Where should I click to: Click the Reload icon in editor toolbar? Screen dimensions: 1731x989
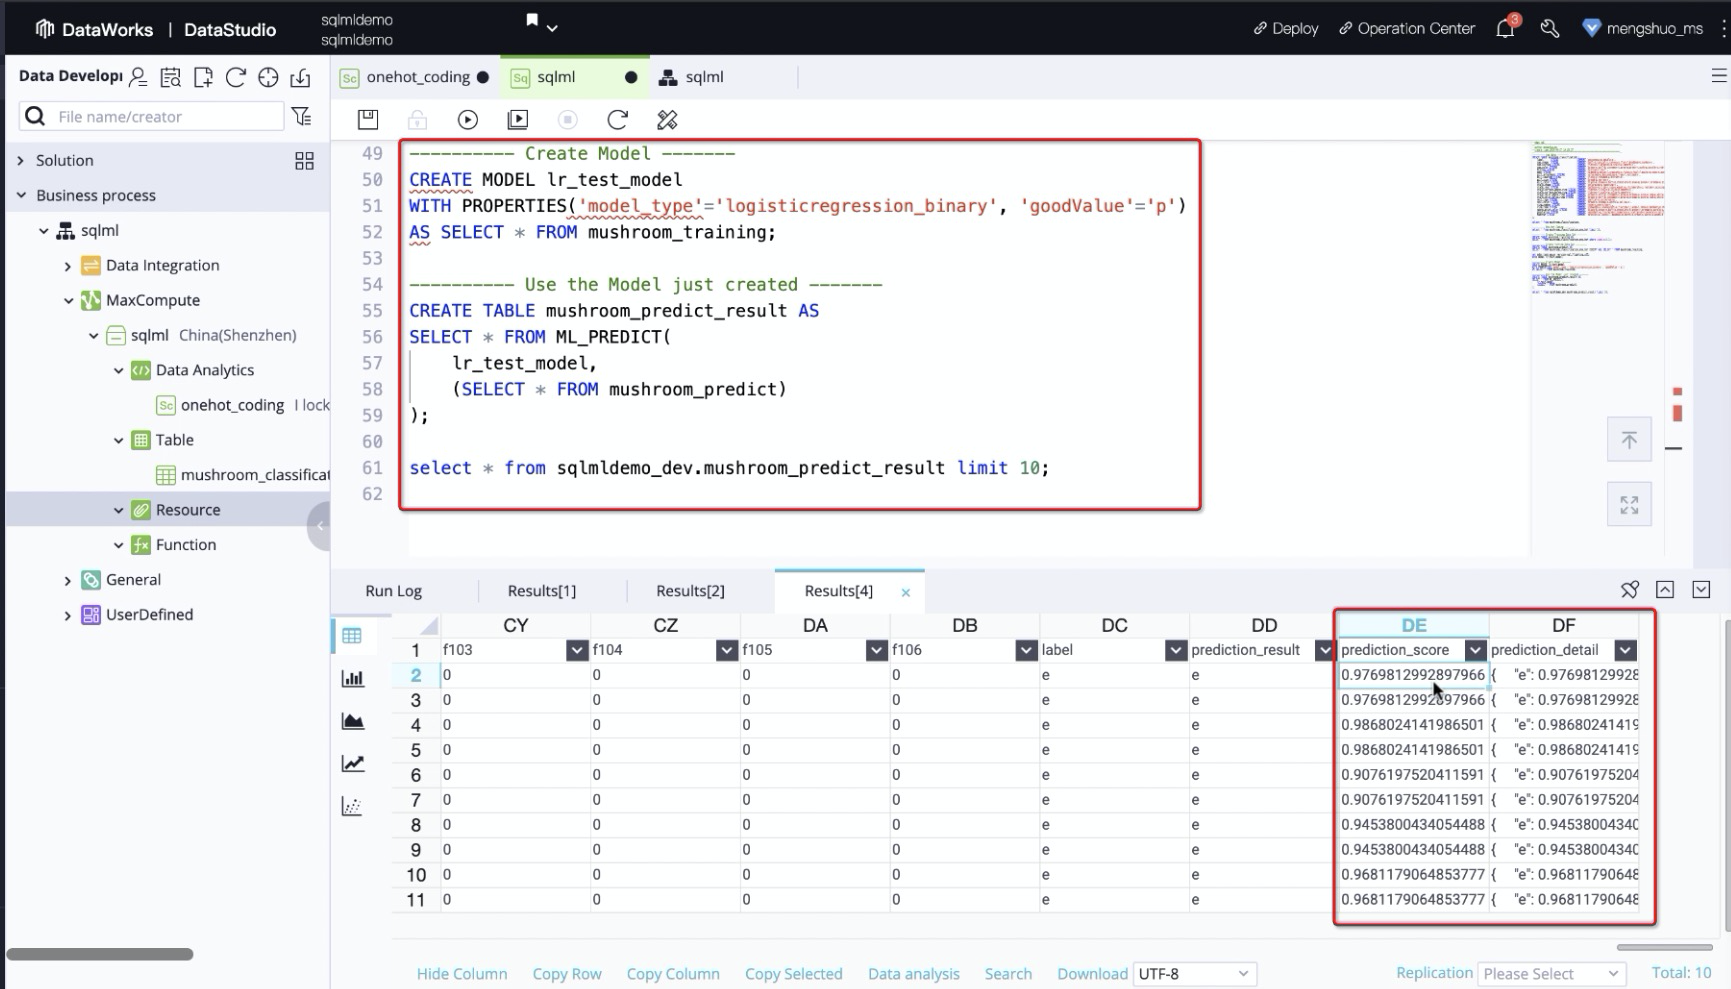[617, 120]
